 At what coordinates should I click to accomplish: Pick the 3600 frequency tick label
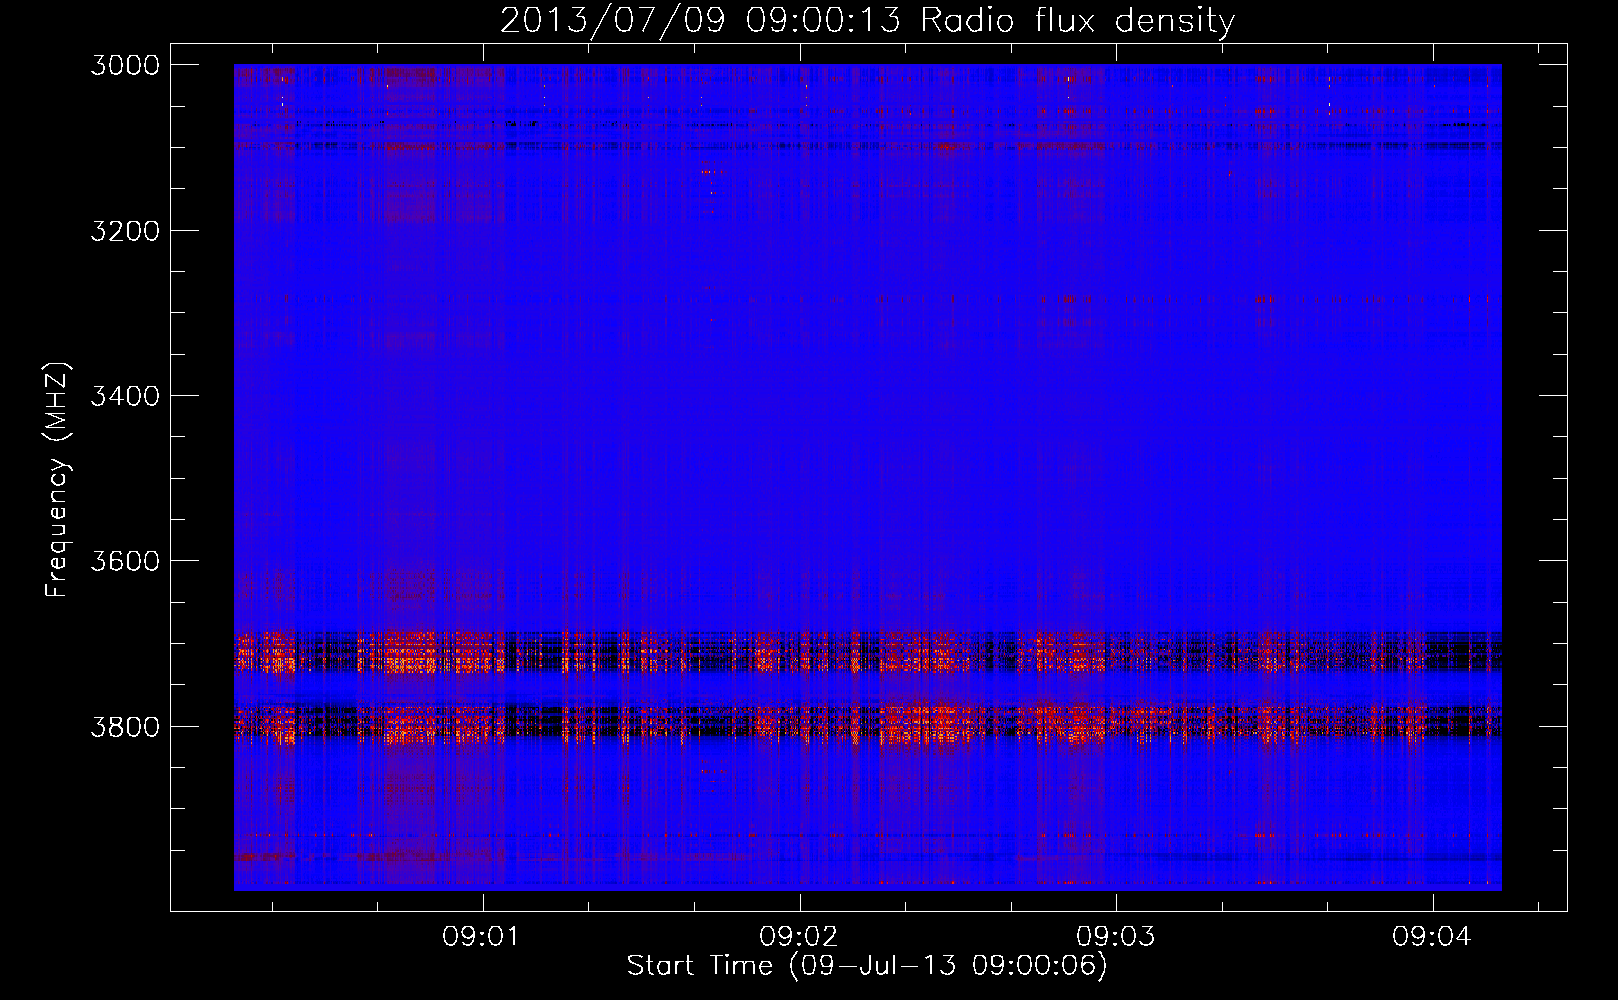[x=125, y=561]
